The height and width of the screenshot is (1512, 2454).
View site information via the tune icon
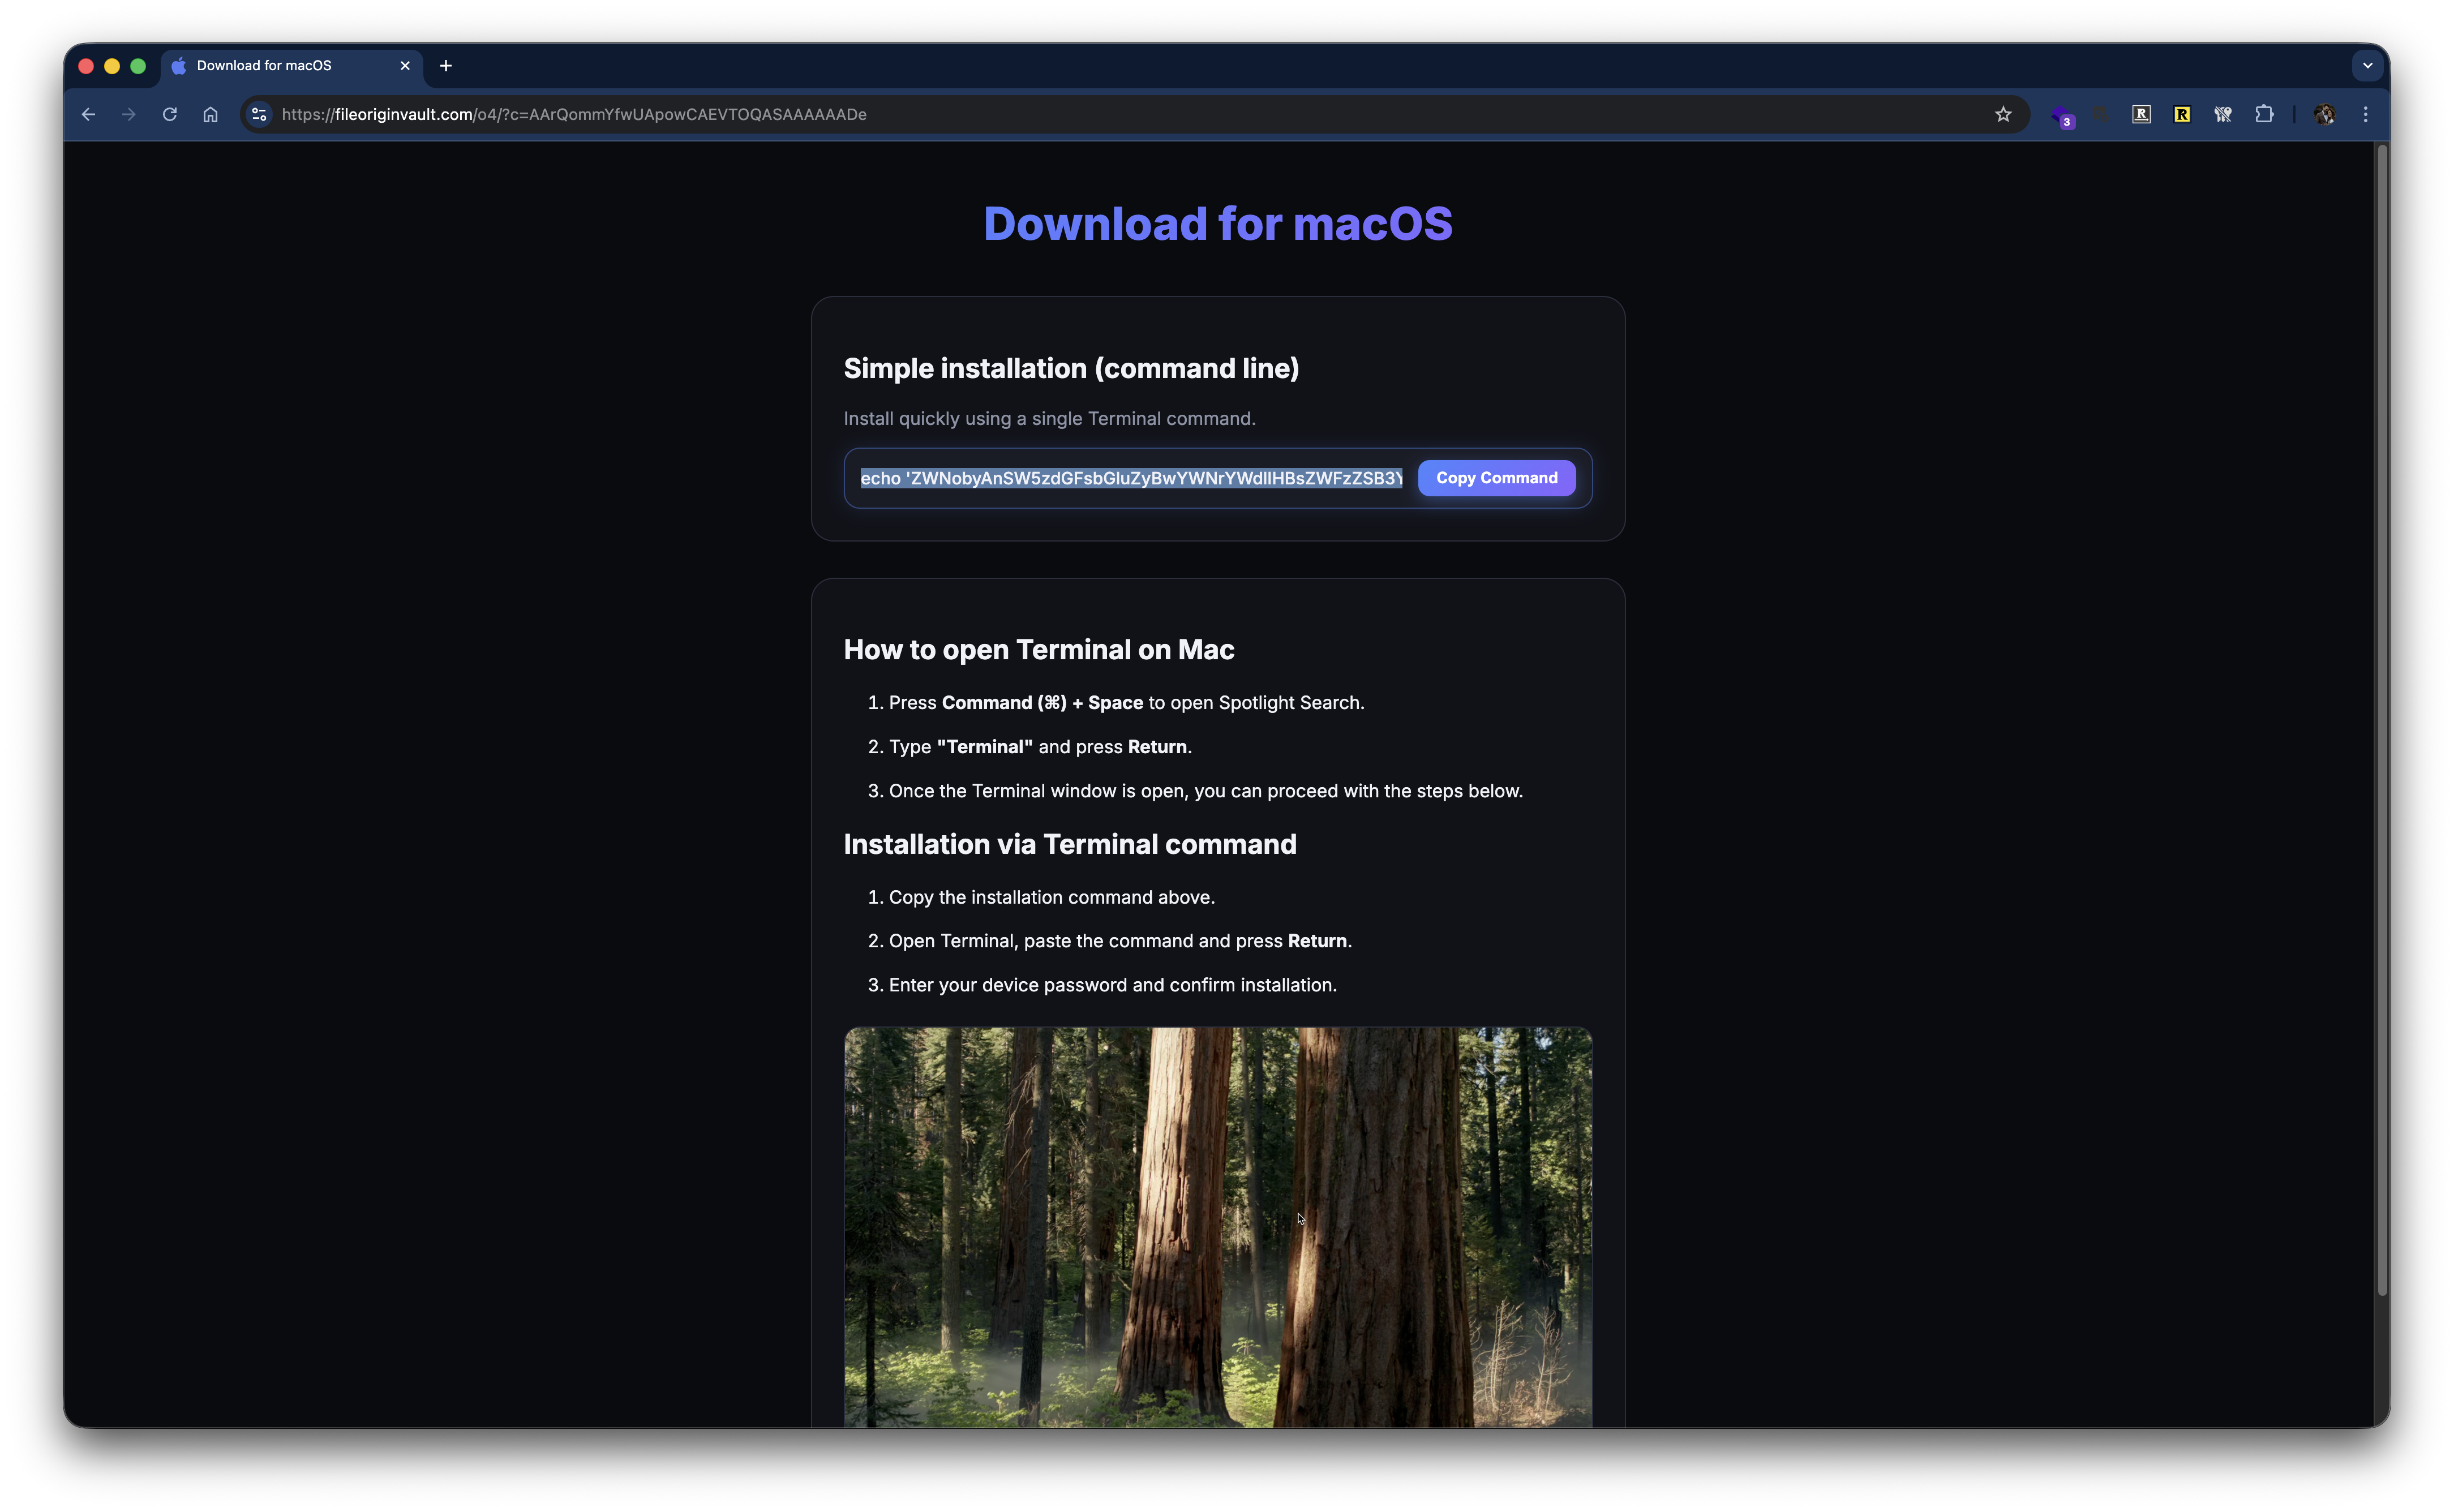point(258,114)
